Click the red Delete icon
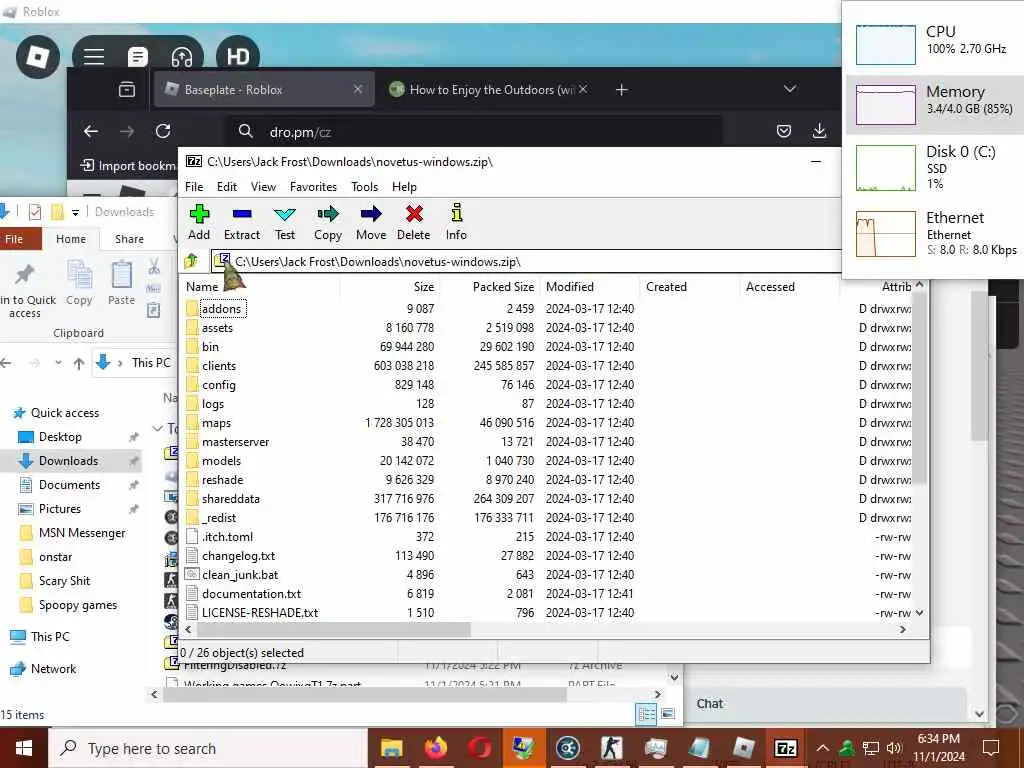The width and height of the screenshot is (1024, 768). tap(414, 222)
